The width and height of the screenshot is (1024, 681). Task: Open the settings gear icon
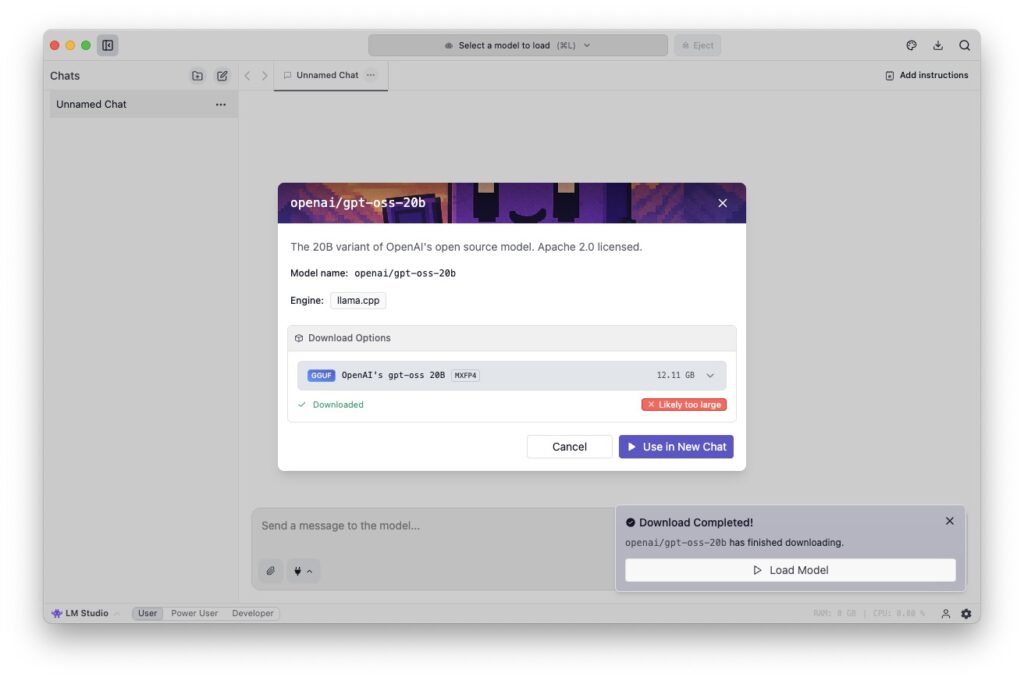coord(966,613)
